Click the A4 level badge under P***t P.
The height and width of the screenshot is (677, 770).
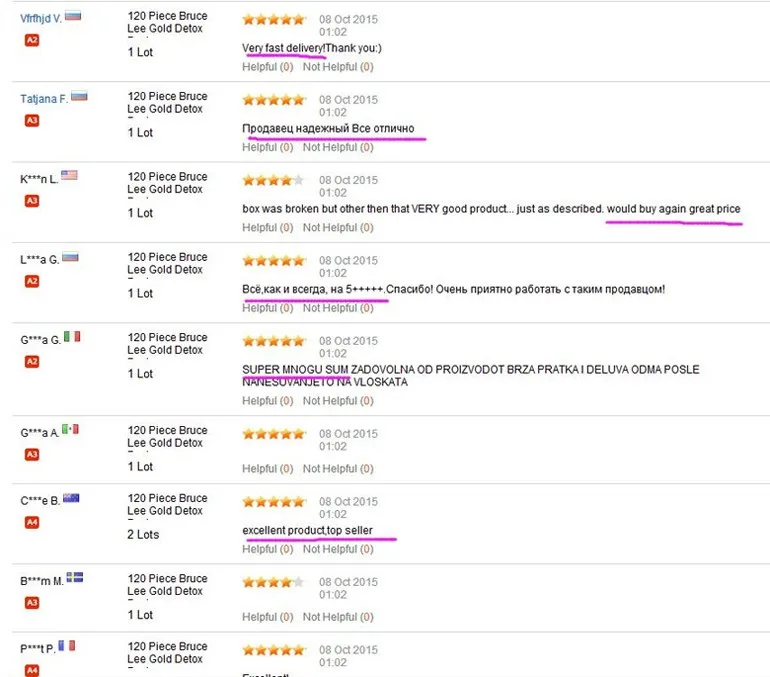tap(32, 670)
